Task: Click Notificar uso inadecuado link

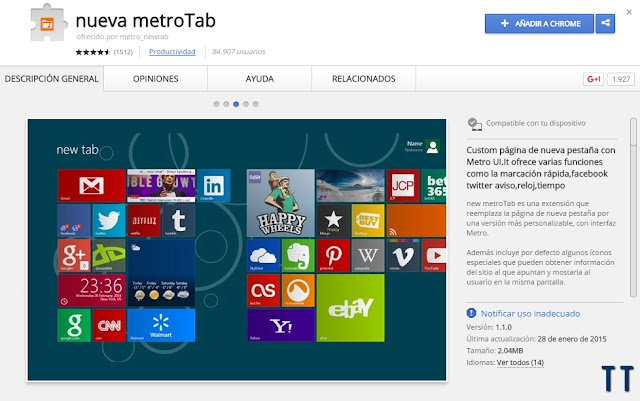Action: pyautogui.click(x=530, y=314)
